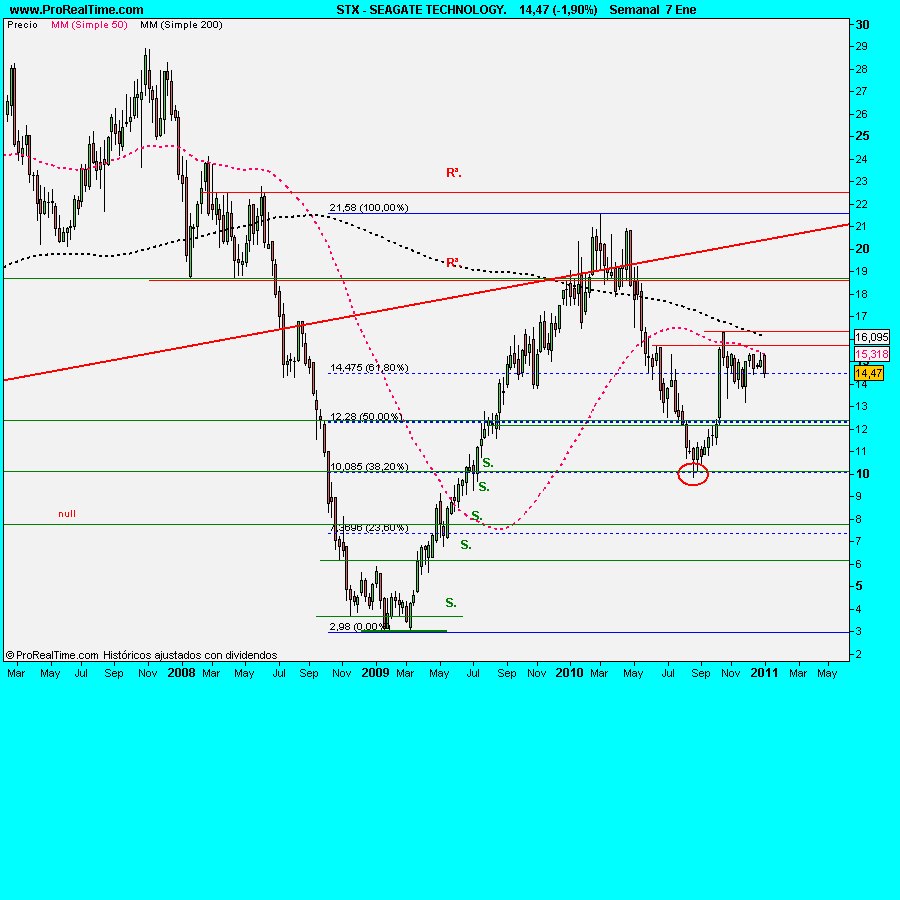
Task: Click the green 'S.' label near price 4
Action: (x=451, y=603)
